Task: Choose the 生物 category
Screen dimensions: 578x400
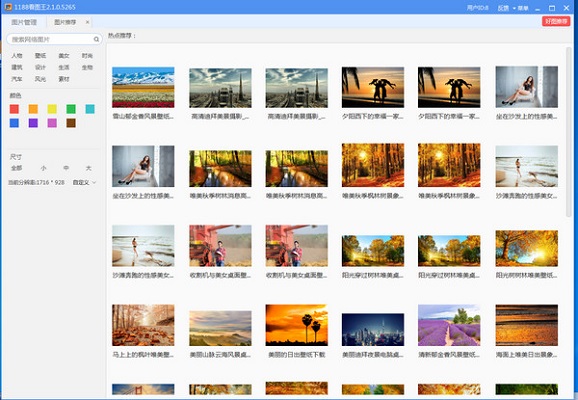Action: [x=87, y=67]
